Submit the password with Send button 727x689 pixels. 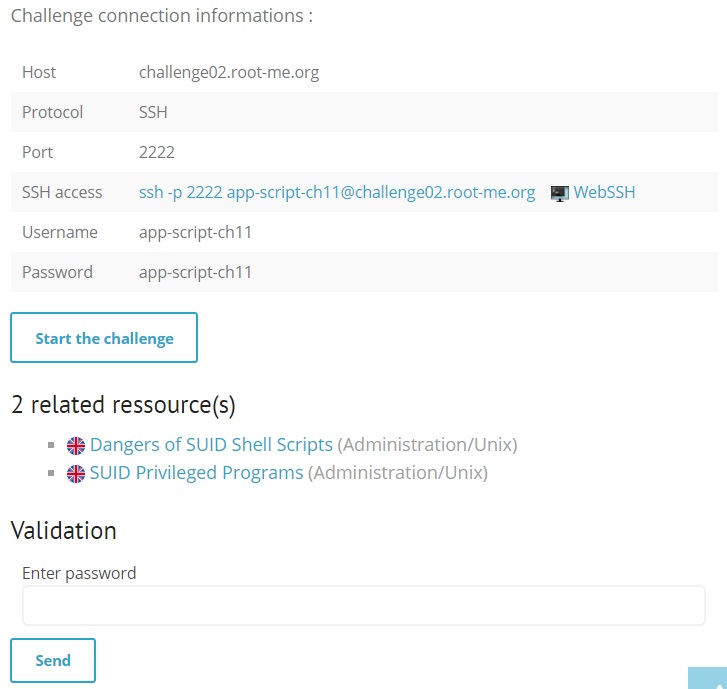pos(53,660)
